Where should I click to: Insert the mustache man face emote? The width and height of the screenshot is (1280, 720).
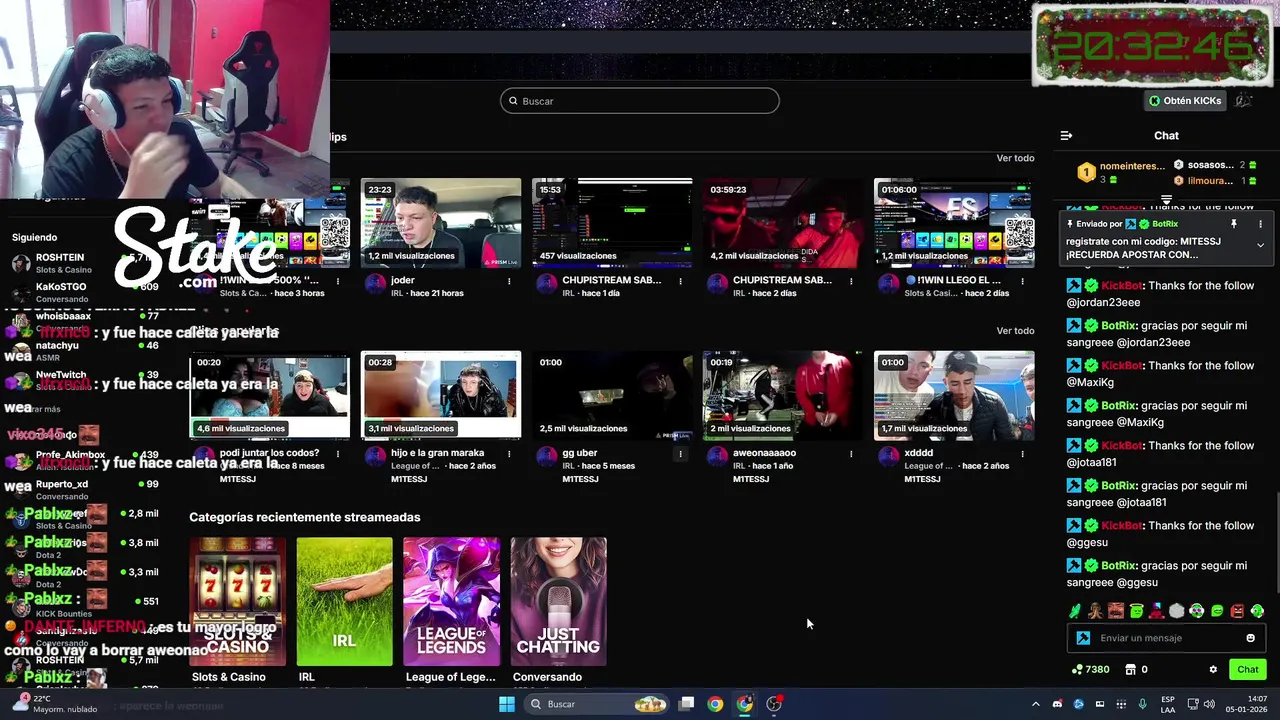point(1115,611)
